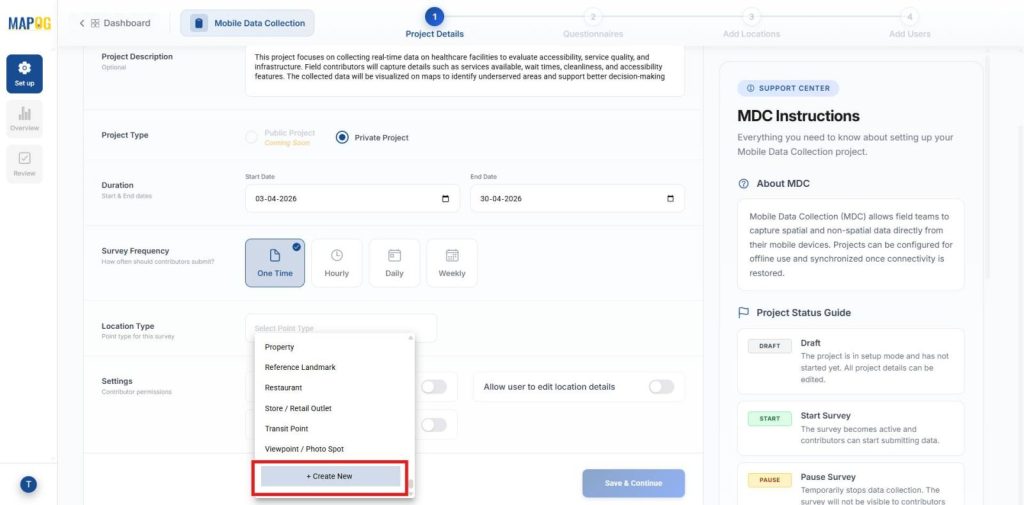1024x505 pixels.
Task: Choose Weekly survey frequency
Action: click(x=452, y=263)
